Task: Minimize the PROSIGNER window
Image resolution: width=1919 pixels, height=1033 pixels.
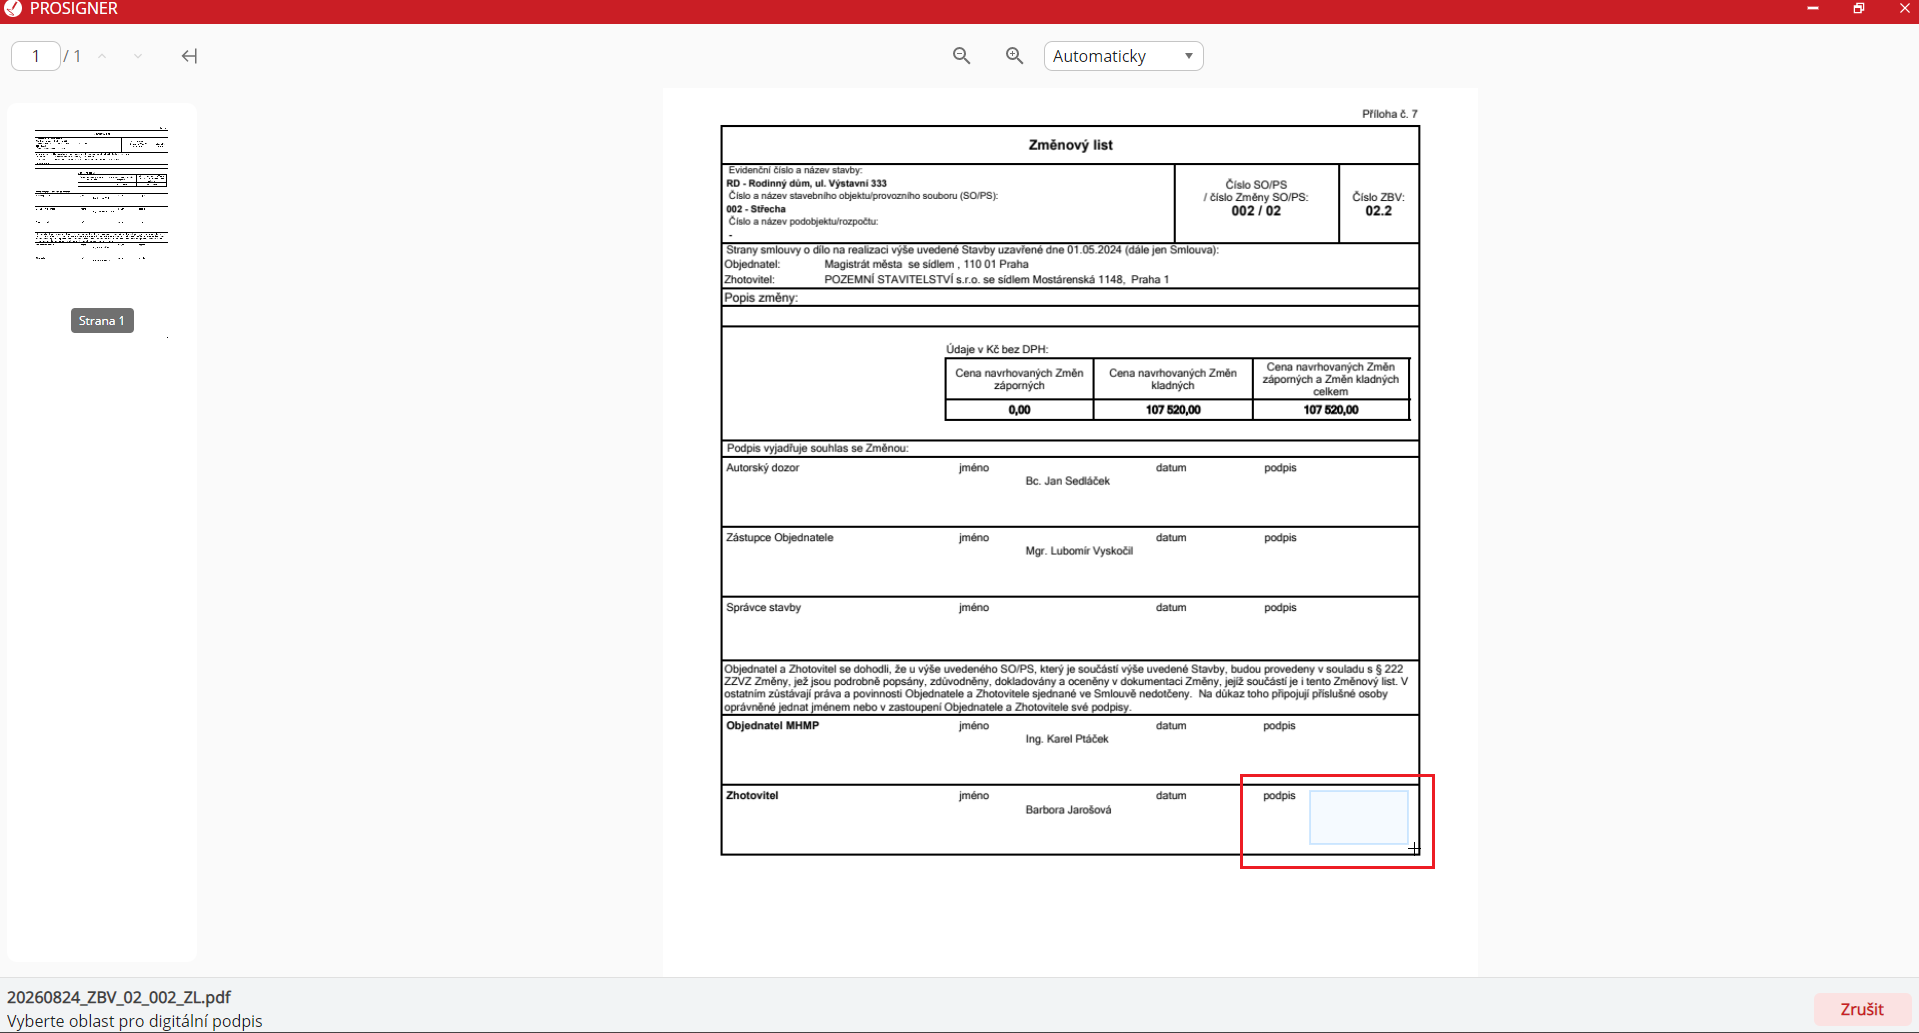Action: (1812, 9)
